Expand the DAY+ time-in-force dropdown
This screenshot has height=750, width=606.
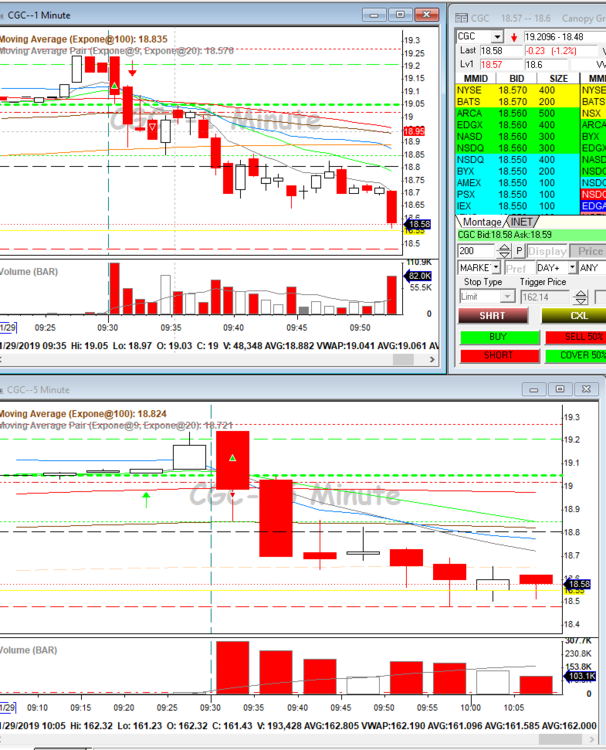point(571,268)
